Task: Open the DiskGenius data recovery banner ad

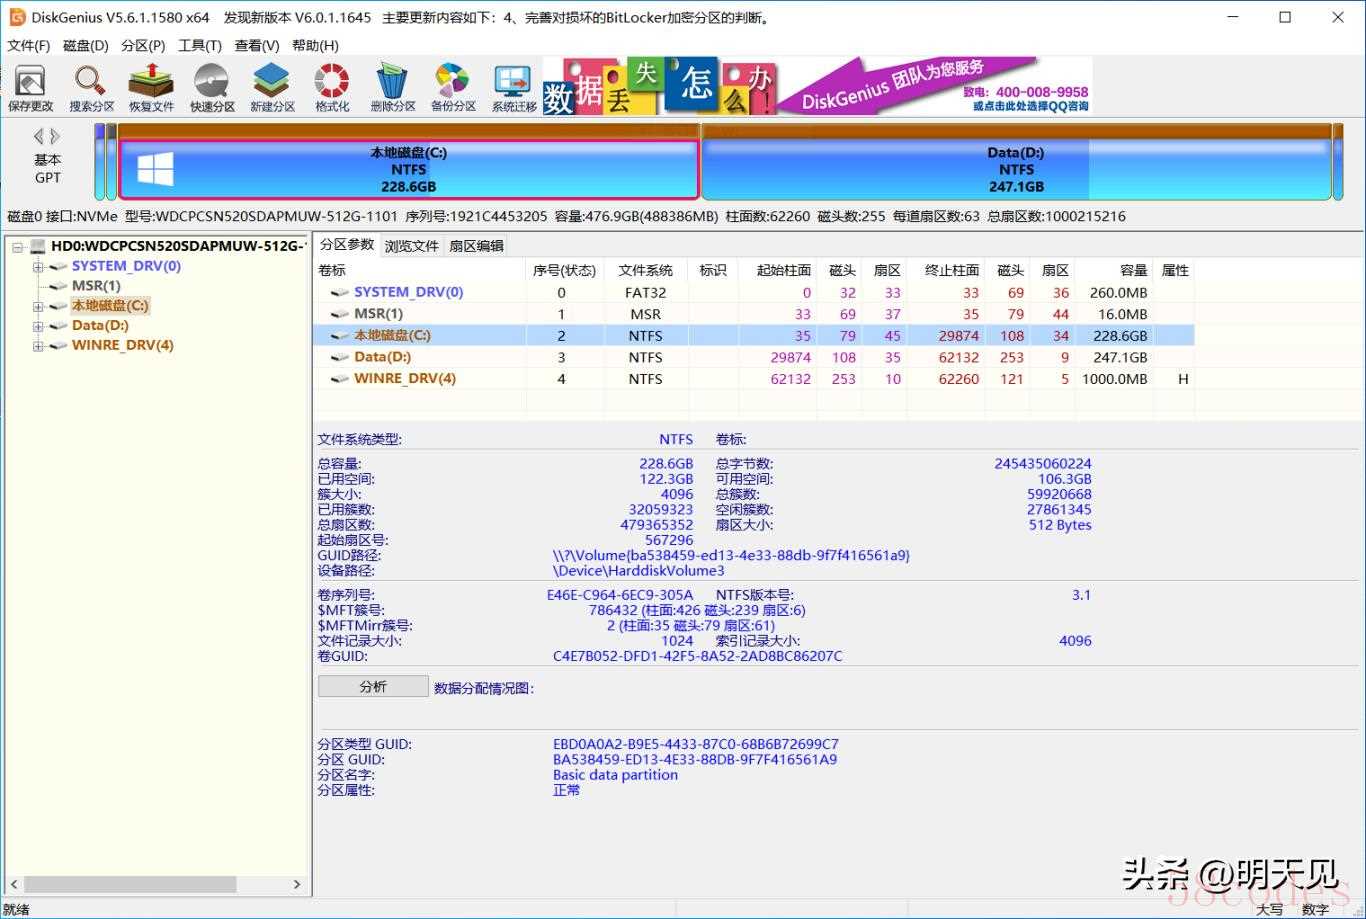Action: click(816, 85)
